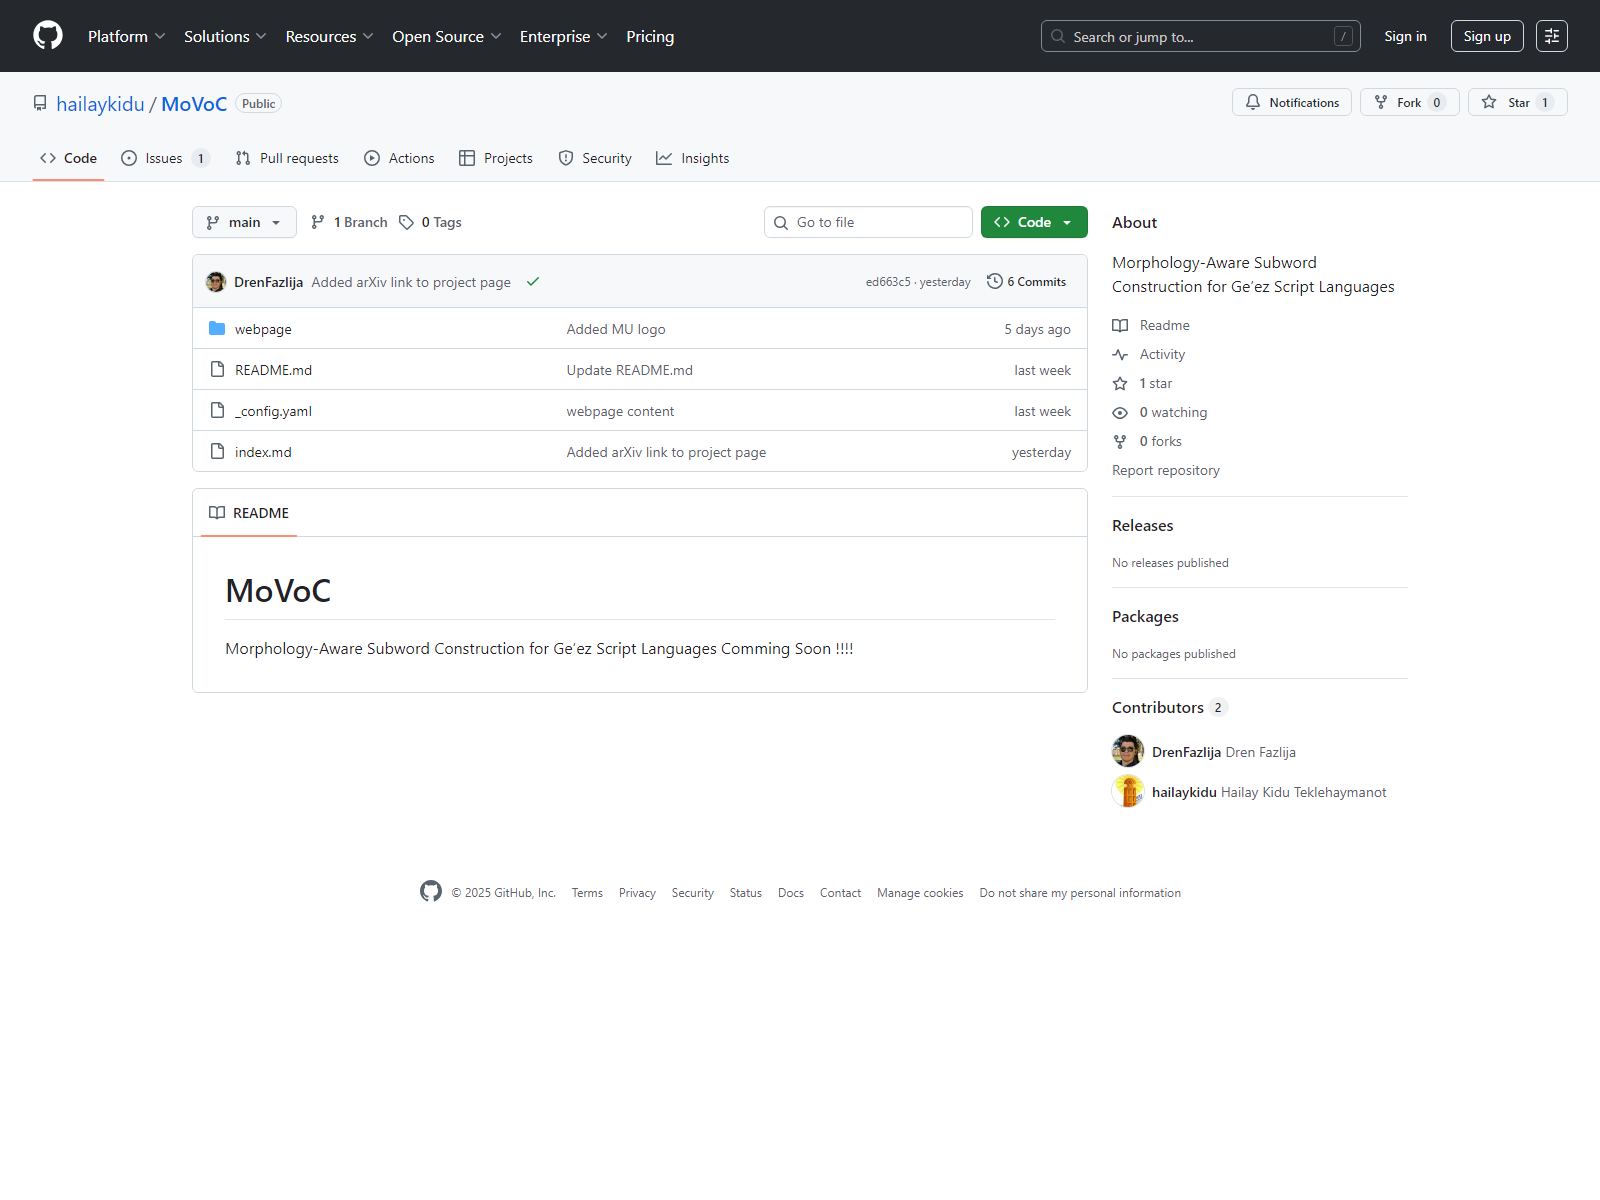Image resolution: width=1600 pixels, height=1200 pixels.
Task: Switch to the Pull requests tab
Action: tap(287, 158)
